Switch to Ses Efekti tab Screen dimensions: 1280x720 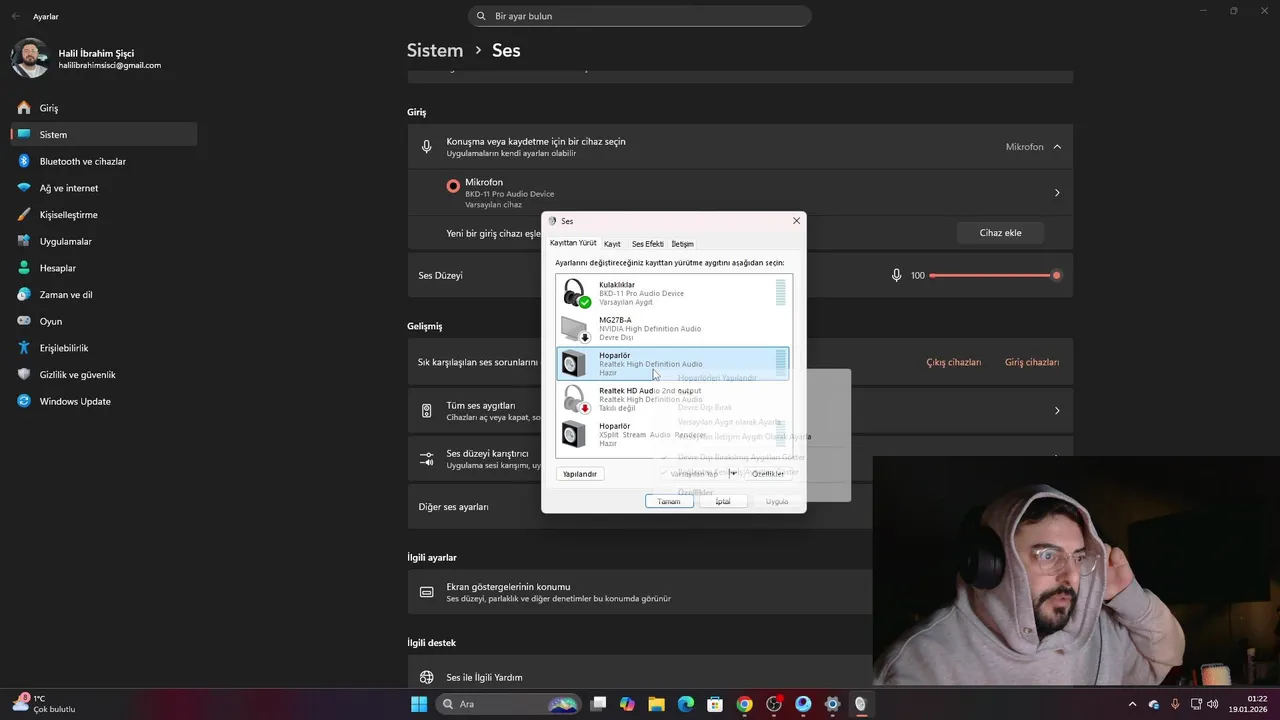click(647, 244)
